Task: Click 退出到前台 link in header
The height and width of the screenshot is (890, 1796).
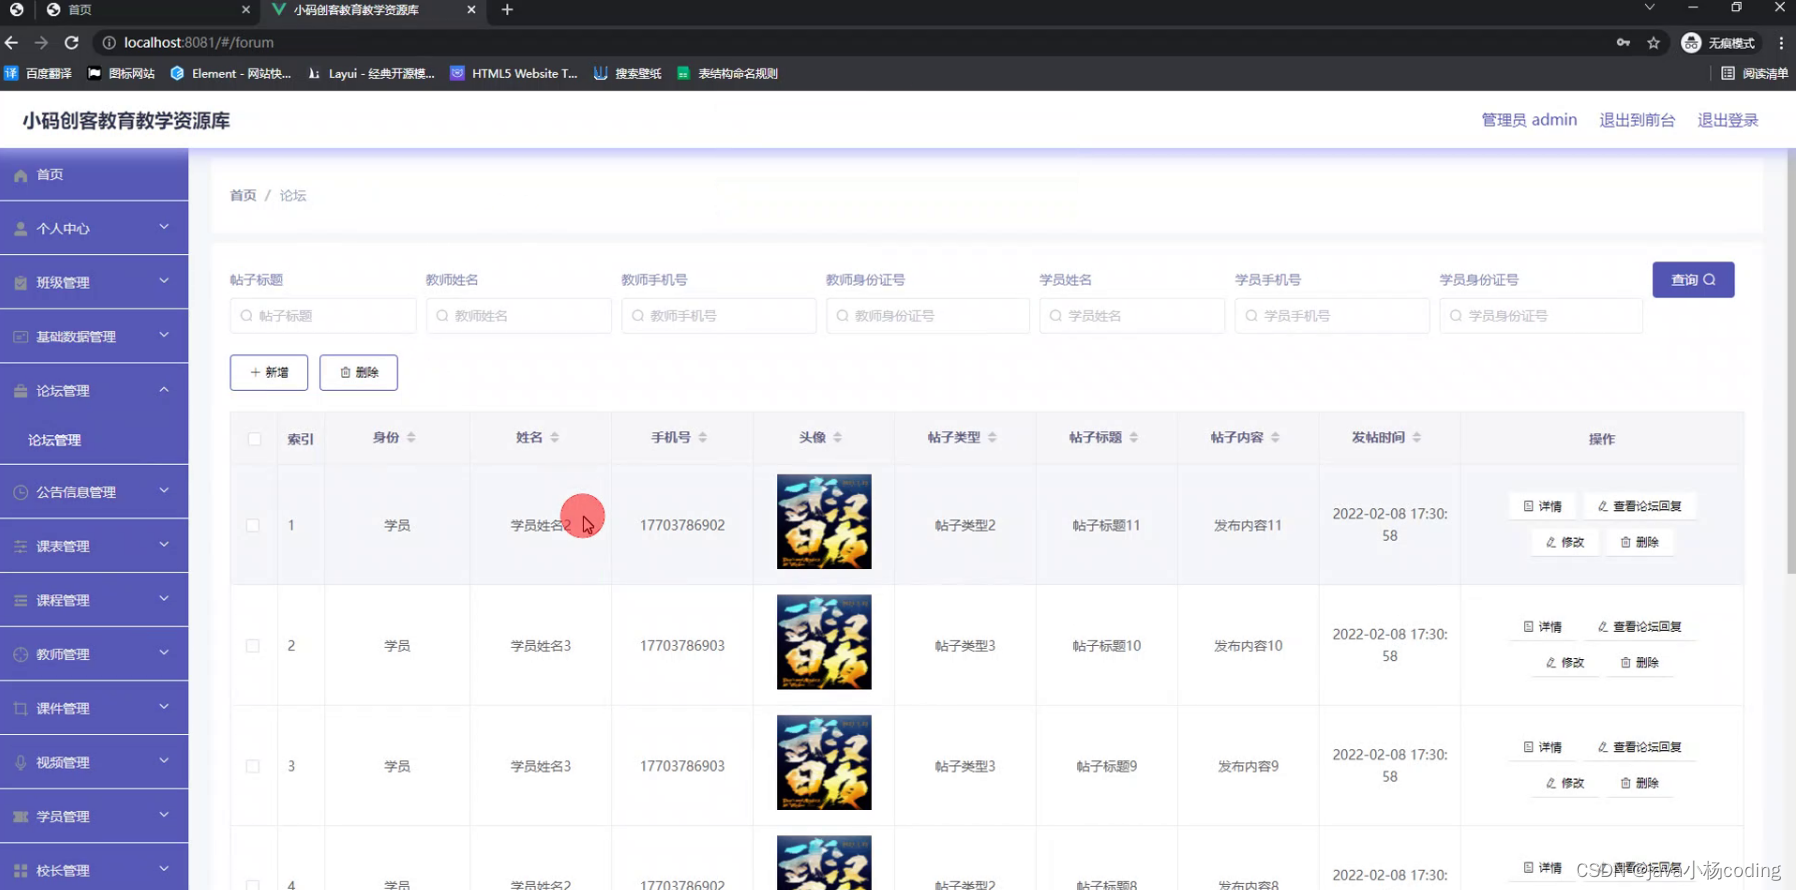Action: [x=1637, y=120]
